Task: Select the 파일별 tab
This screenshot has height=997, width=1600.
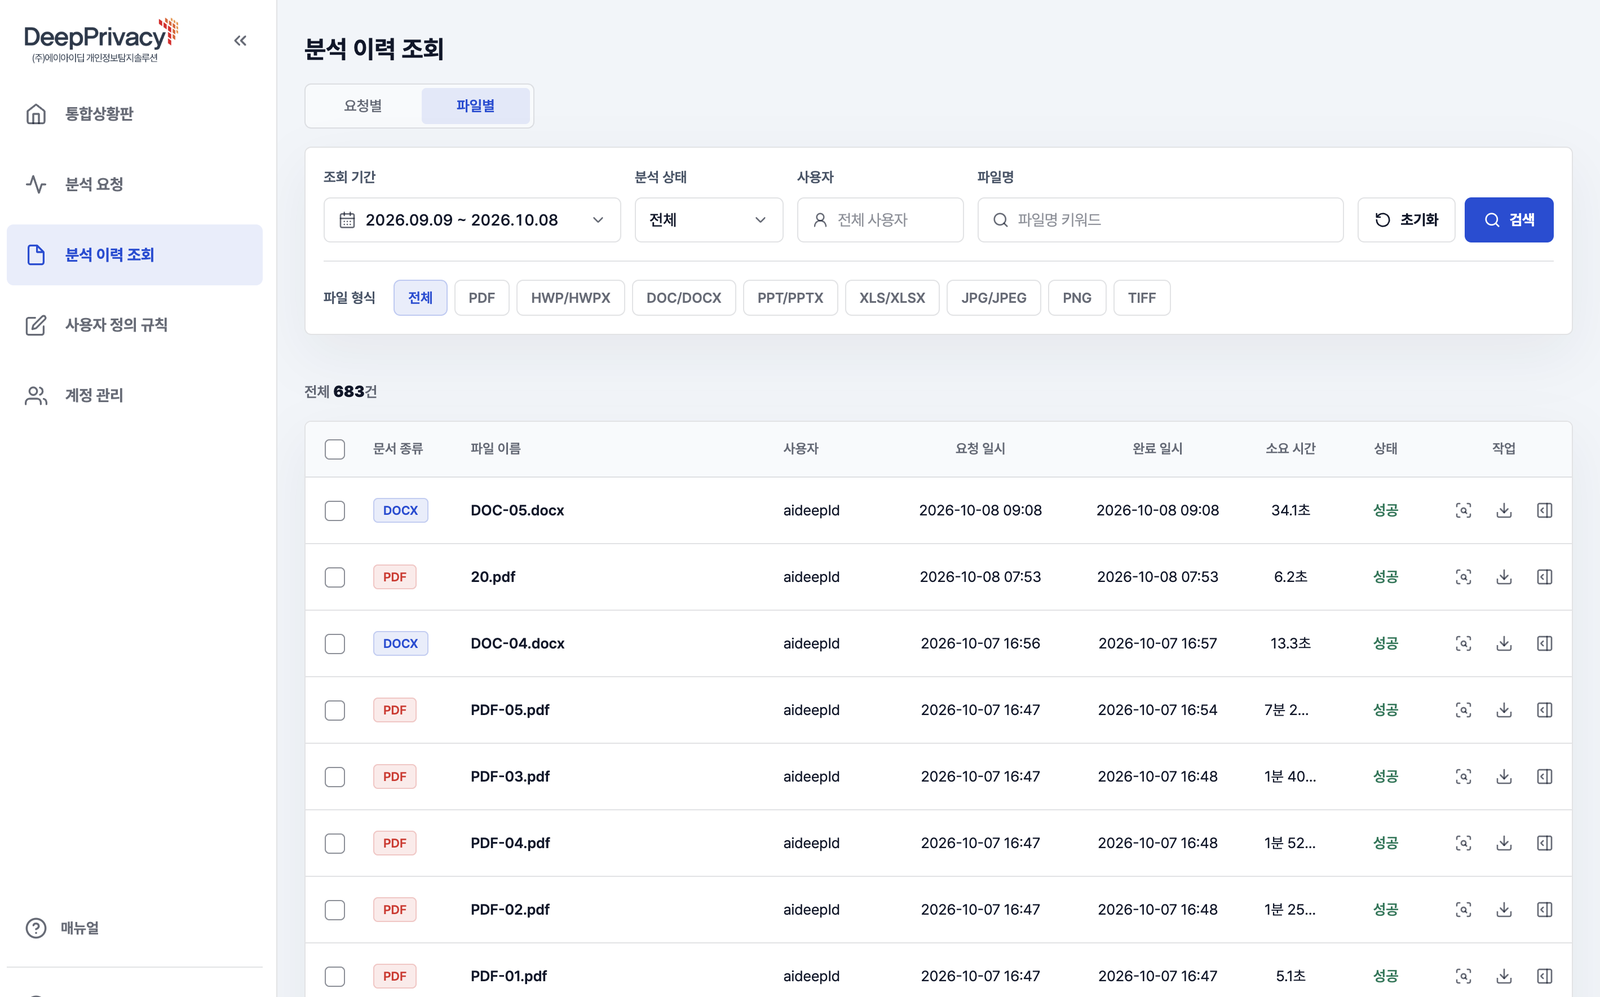Action: coord(475,106)
